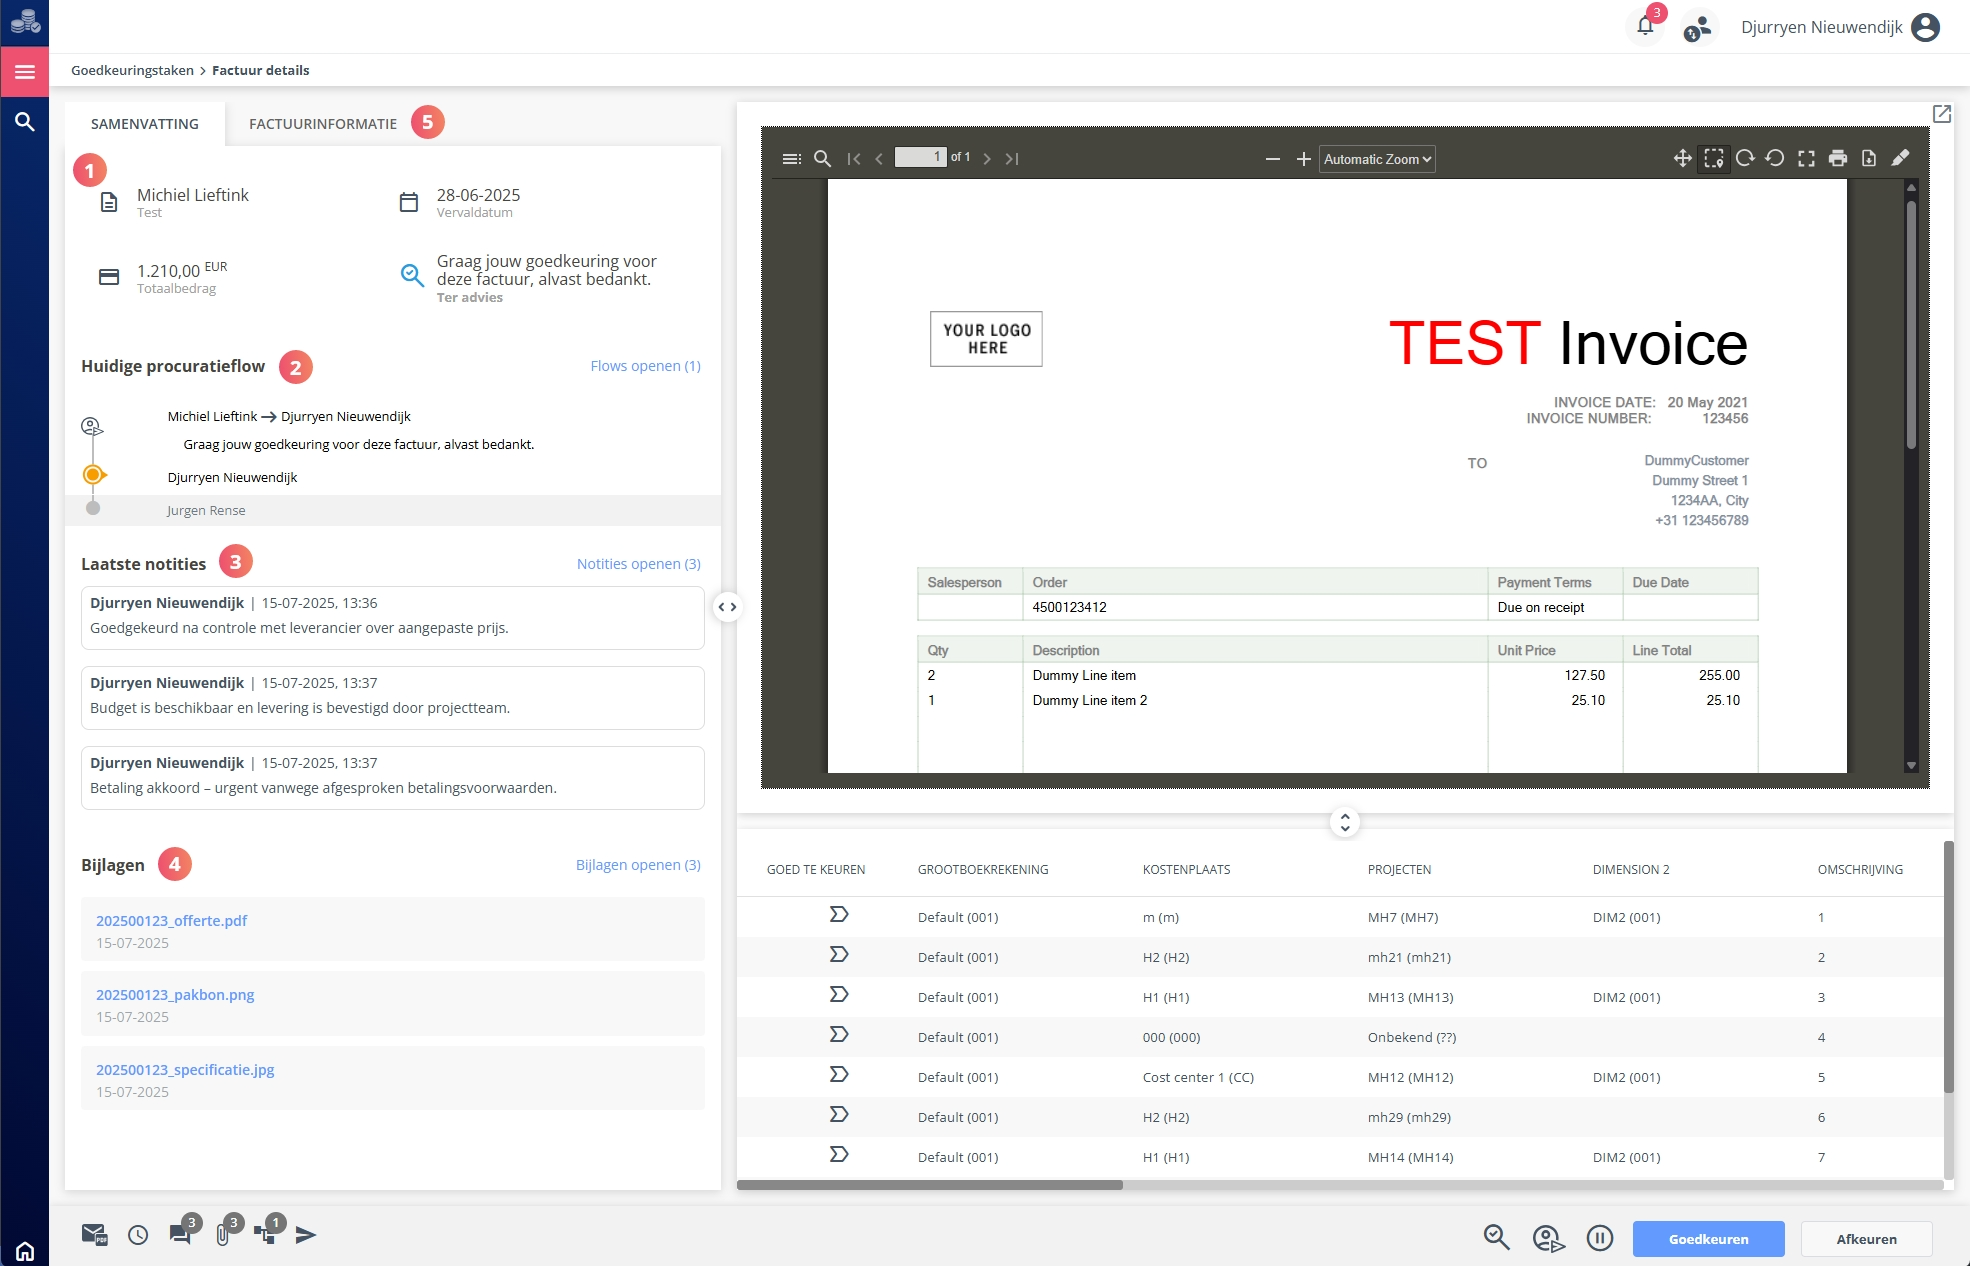Screen dimensions: 1970x1266
Task: Open the history clock icon
Action: 138,1235
